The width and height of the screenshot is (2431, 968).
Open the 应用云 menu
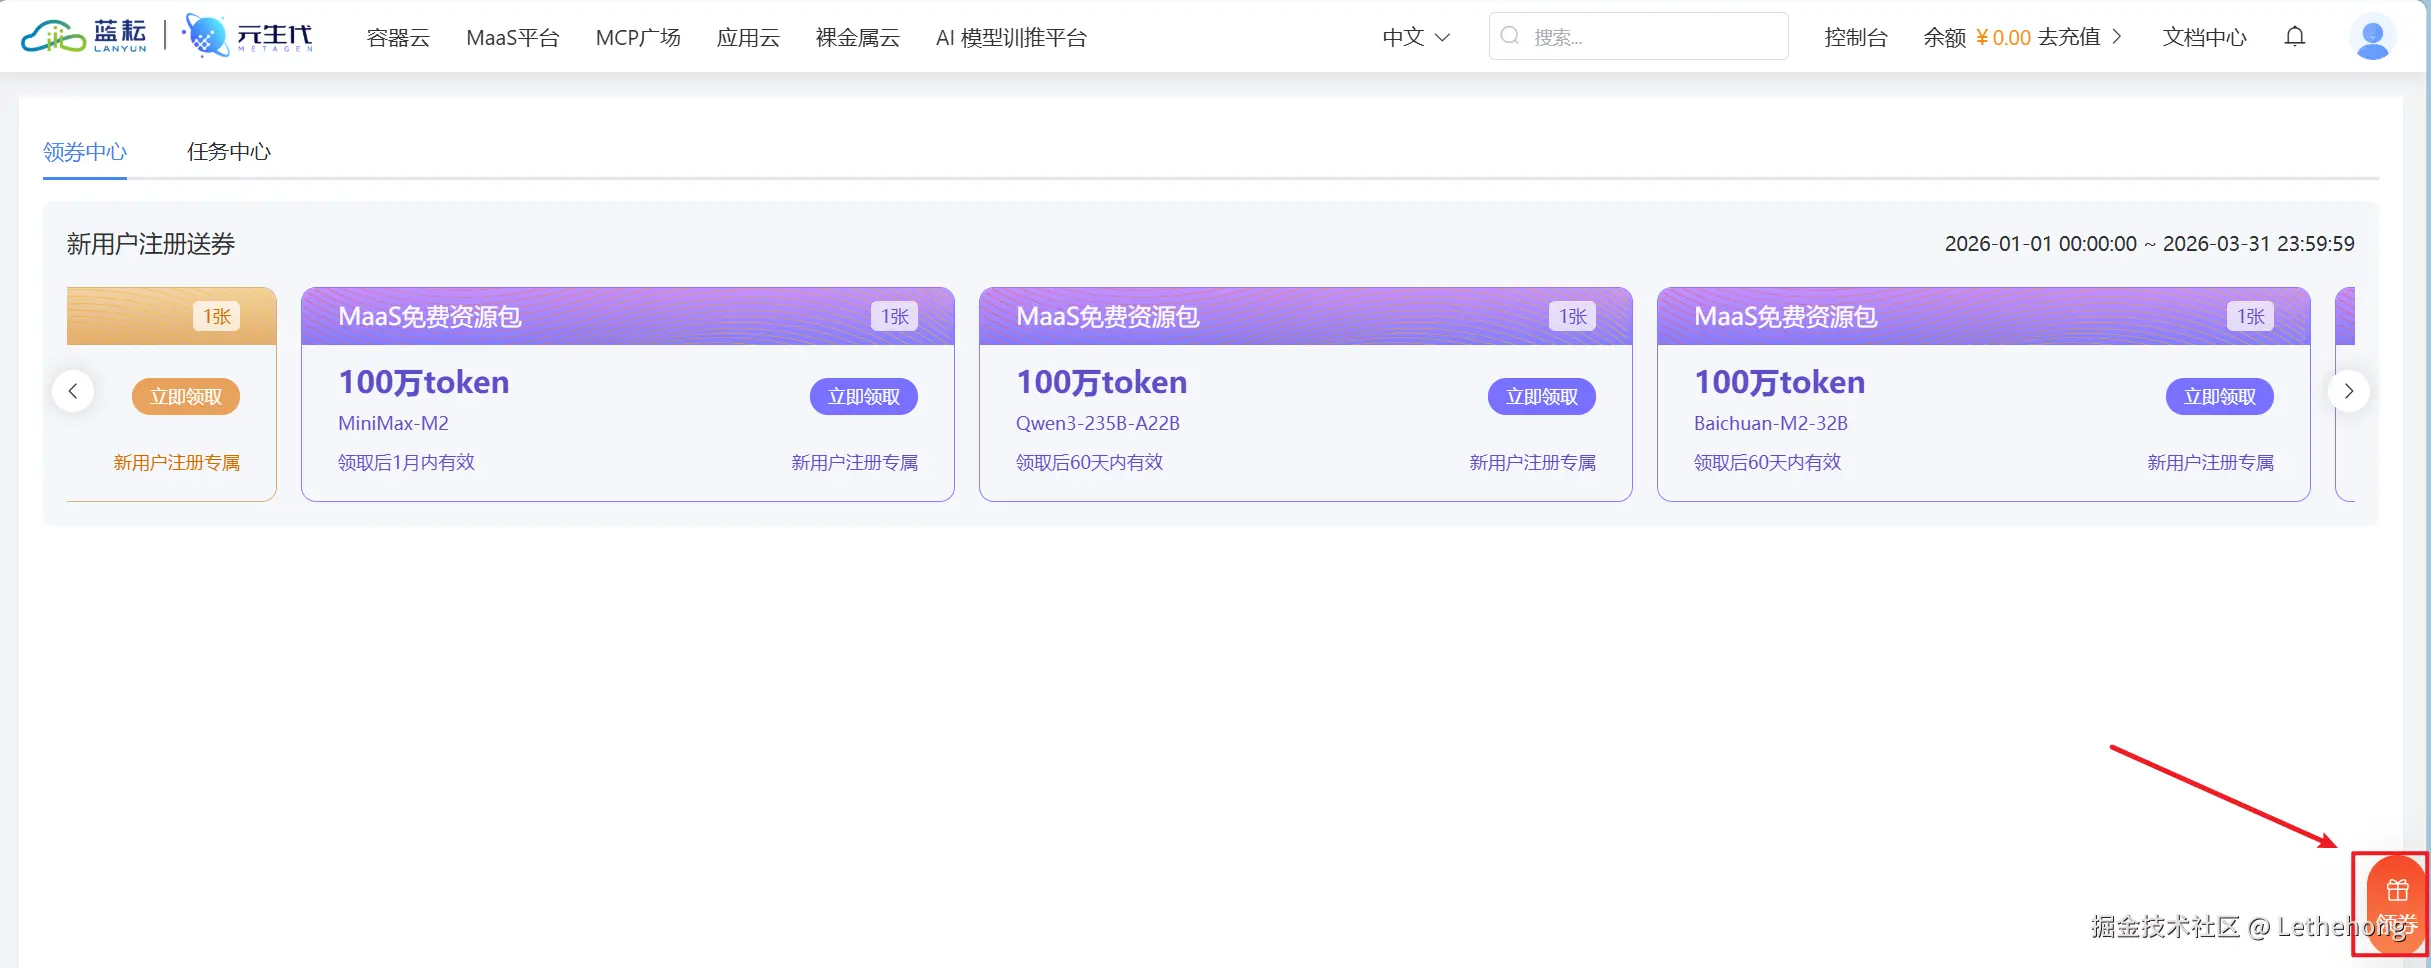(x=748, y=38)
